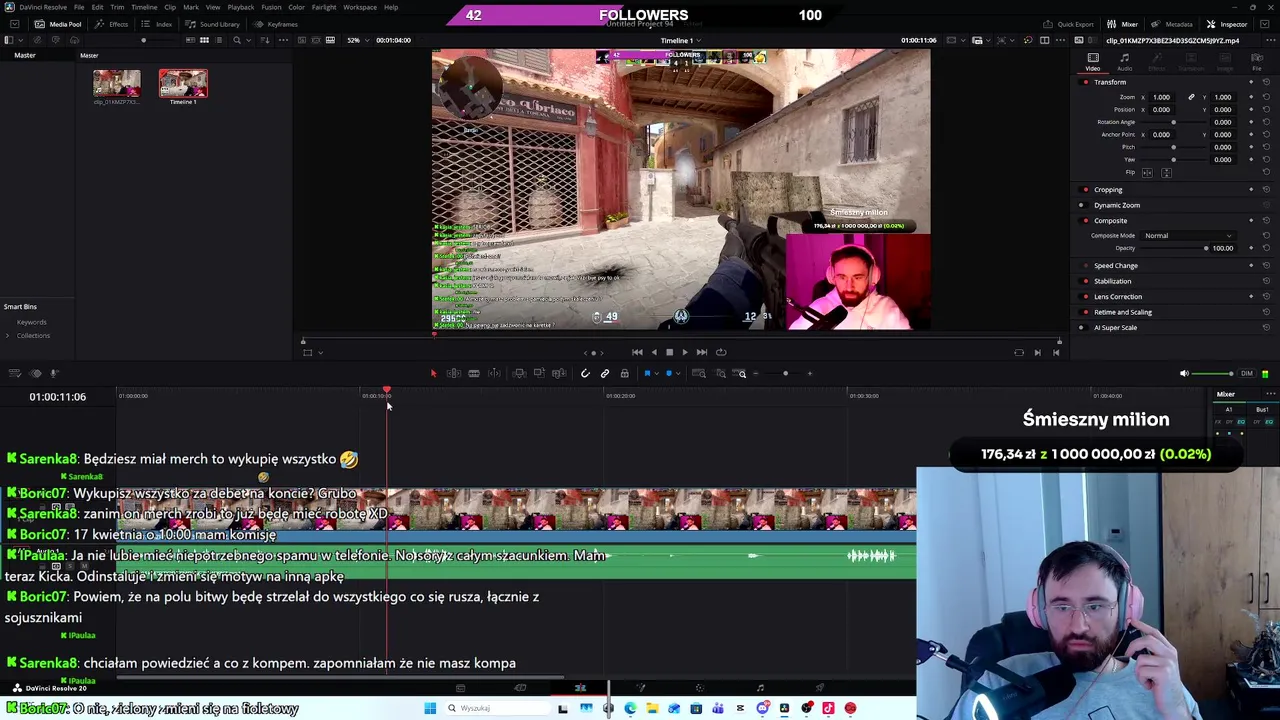Open the Workspace menu

[x=360, y=7]
